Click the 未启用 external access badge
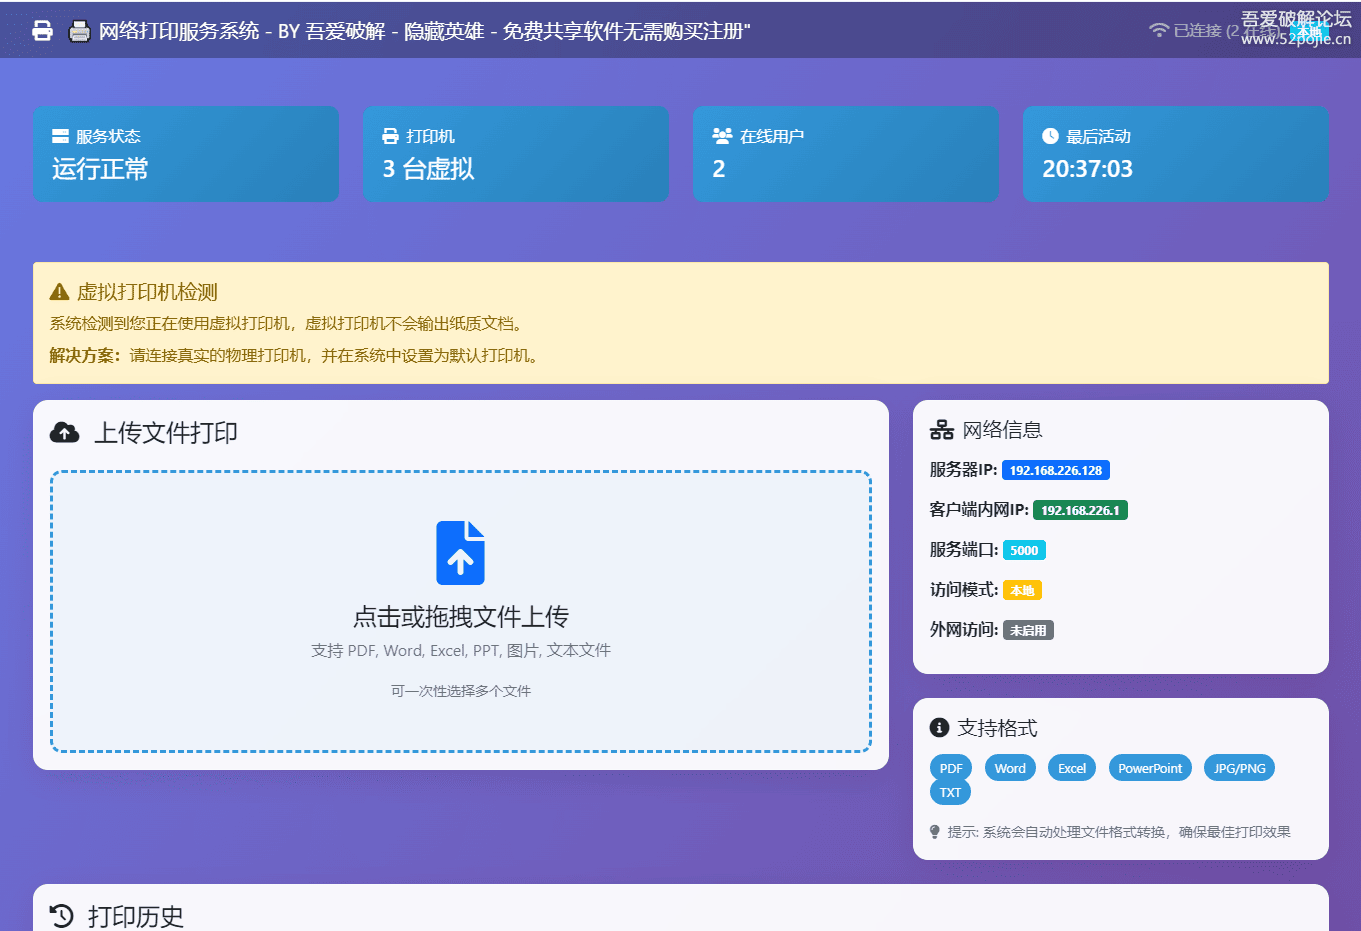This screenshot has height=931, width=1361. coord(1028,630)
